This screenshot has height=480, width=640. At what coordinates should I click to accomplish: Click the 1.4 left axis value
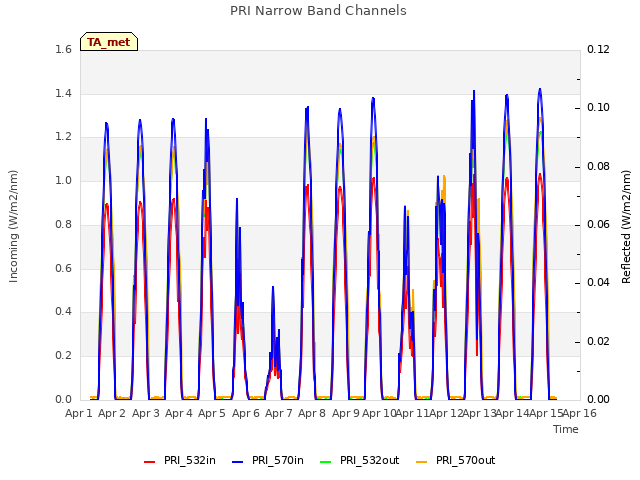pyautogui.click(x=63, y=93)
